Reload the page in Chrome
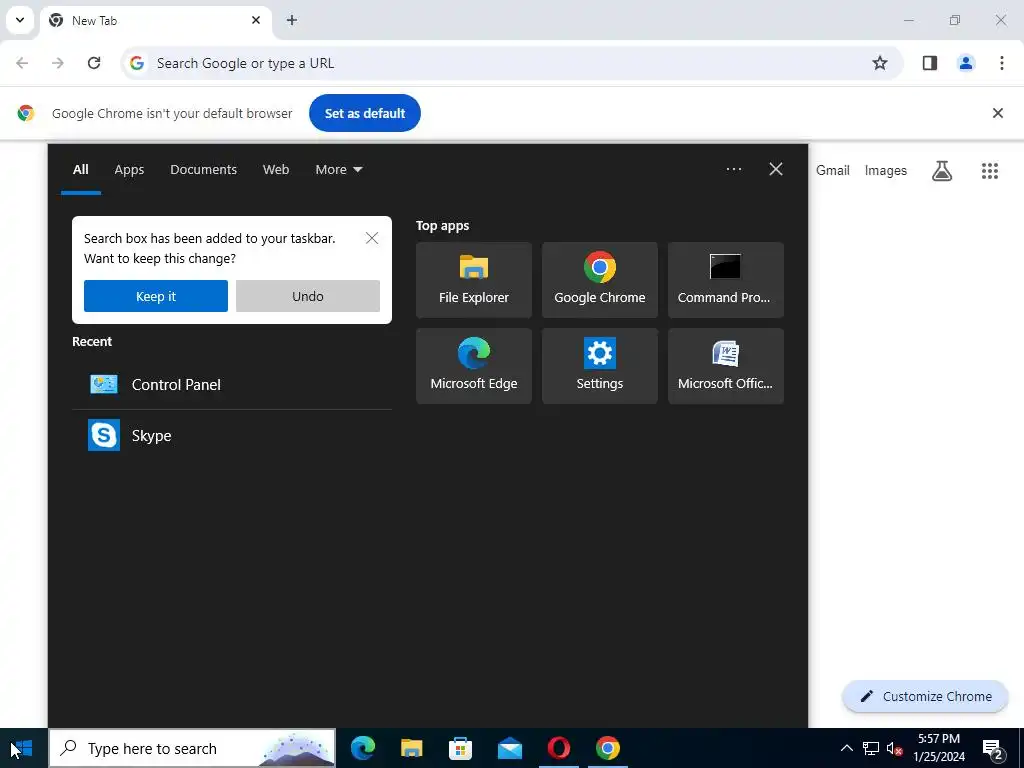1024x768 pixels. tap(94, 63)
